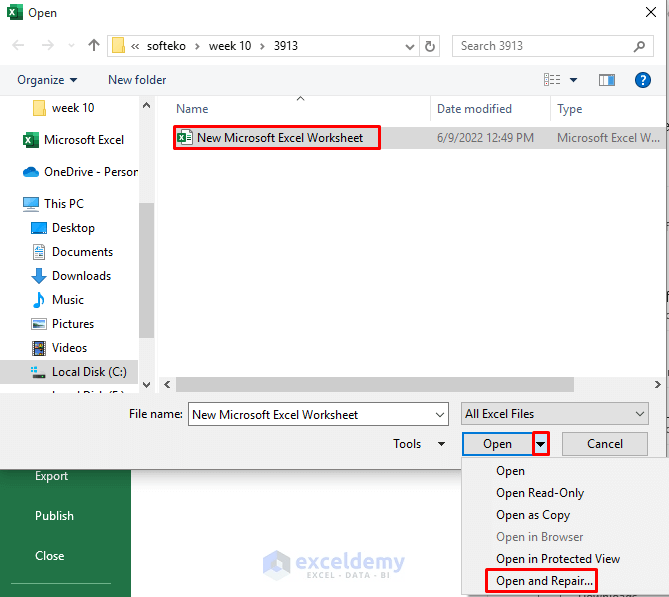
Task: Open Documents in navigation pane
Action: point(73,252)
